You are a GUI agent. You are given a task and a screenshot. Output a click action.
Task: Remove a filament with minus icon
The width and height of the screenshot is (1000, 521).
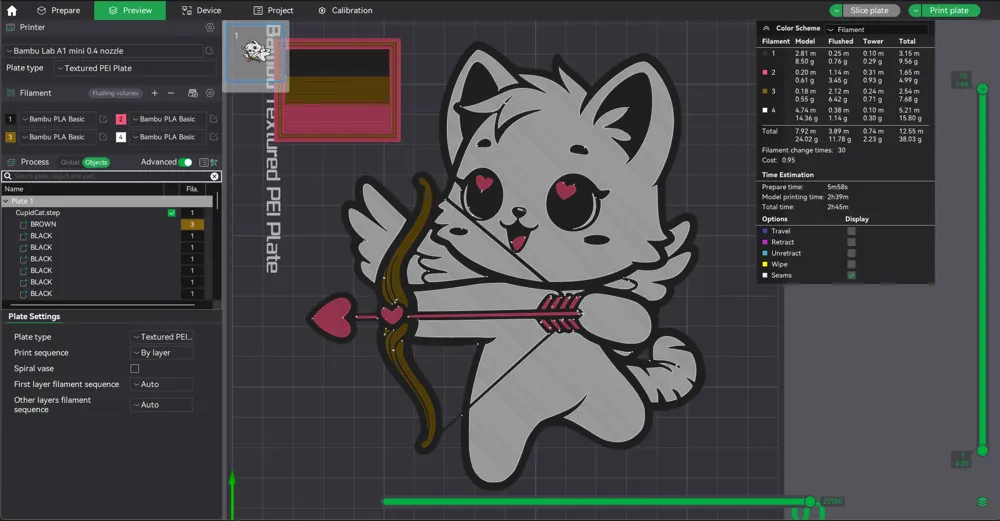(171, 93)
